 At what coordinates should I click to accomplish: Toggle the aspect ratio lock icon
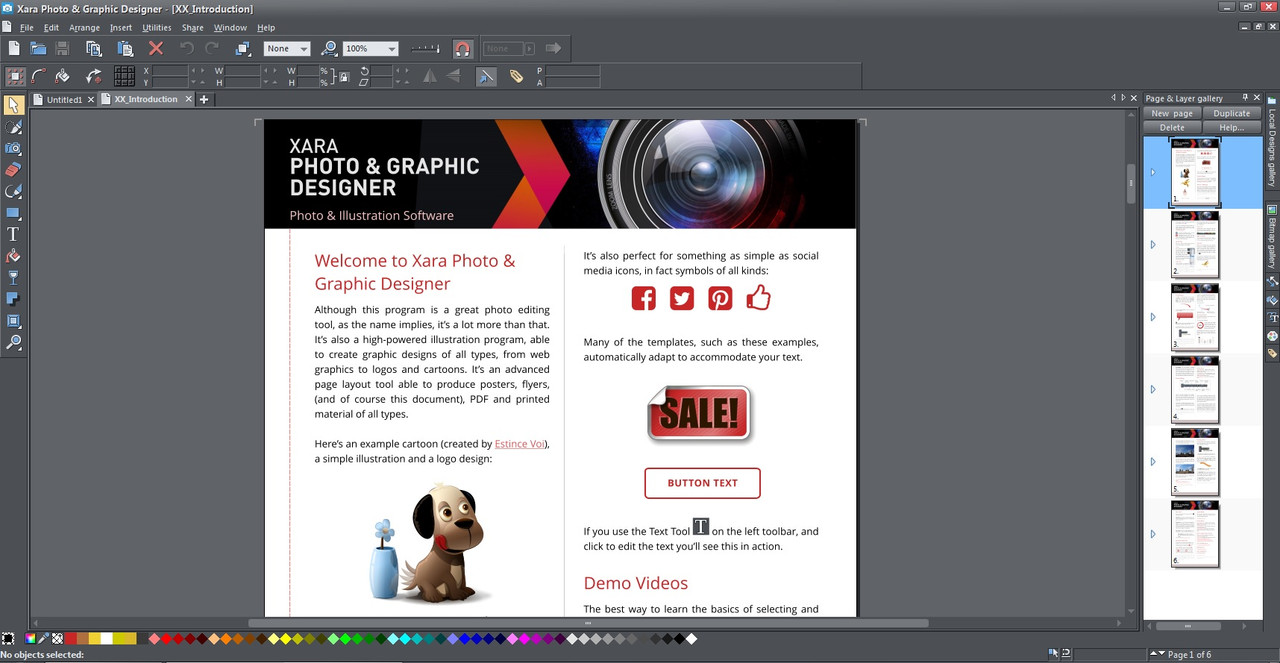click(x=343, y=76)
